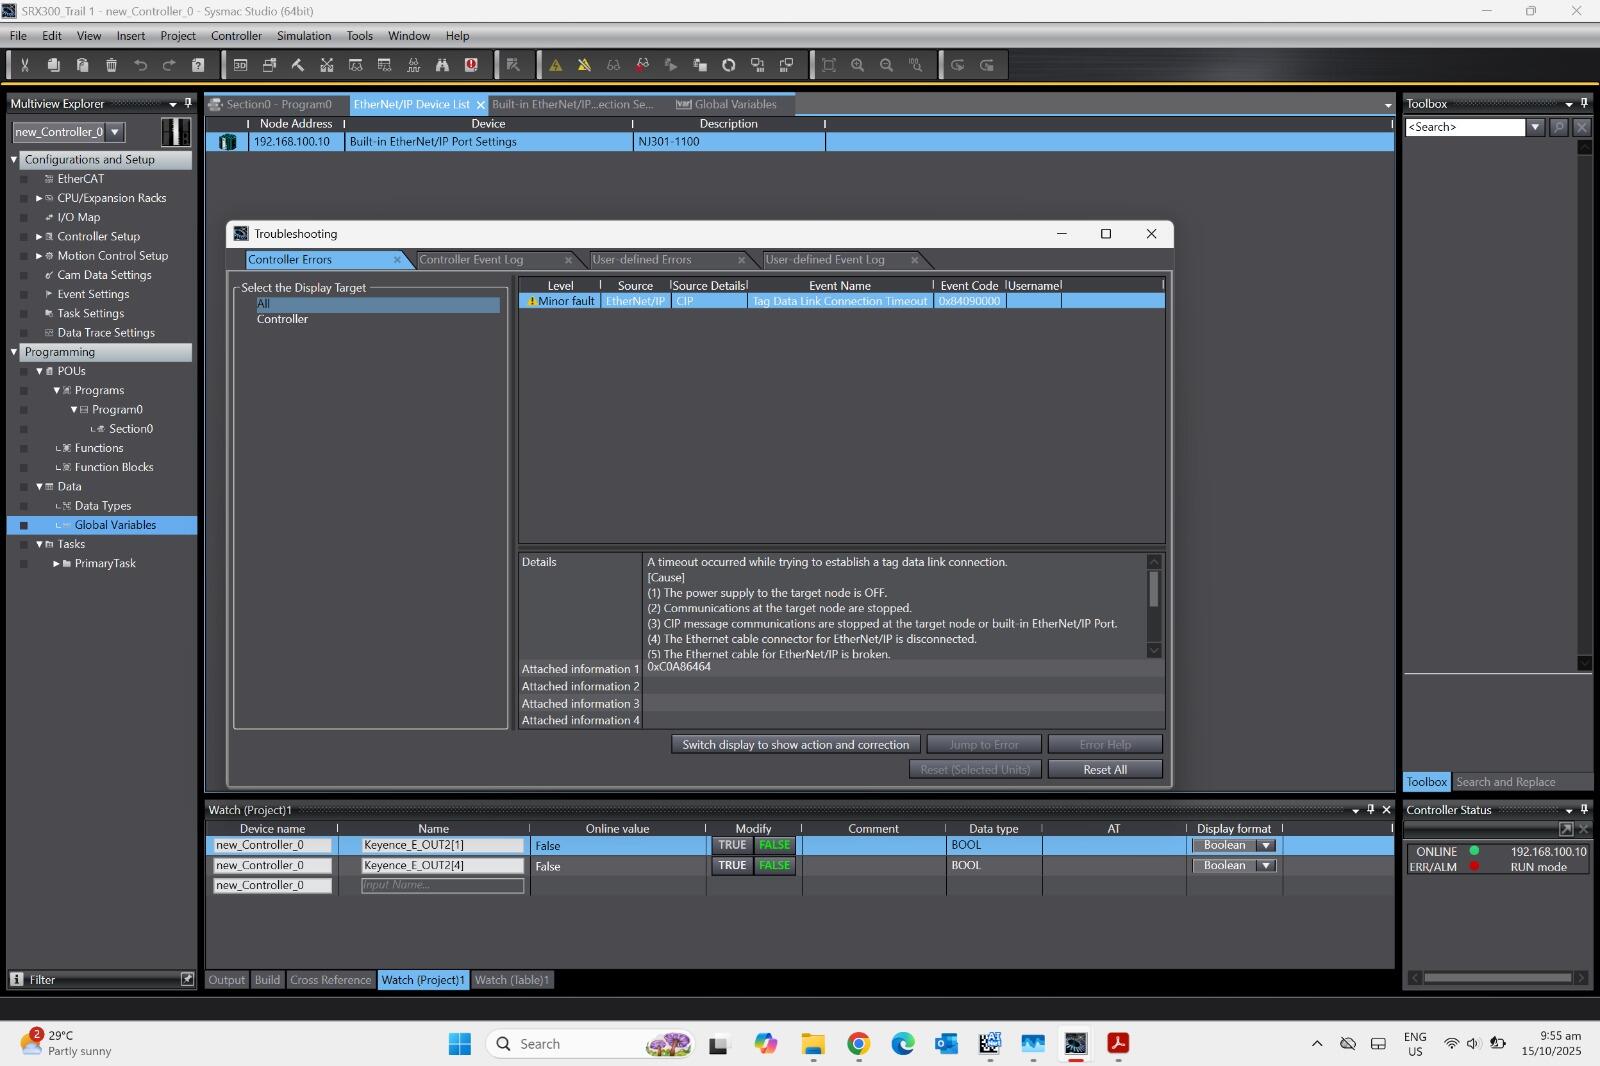The width and height of the screenshot is (1600, 1066).
Task: Open the Simulation menu
Action: (303, 36)
